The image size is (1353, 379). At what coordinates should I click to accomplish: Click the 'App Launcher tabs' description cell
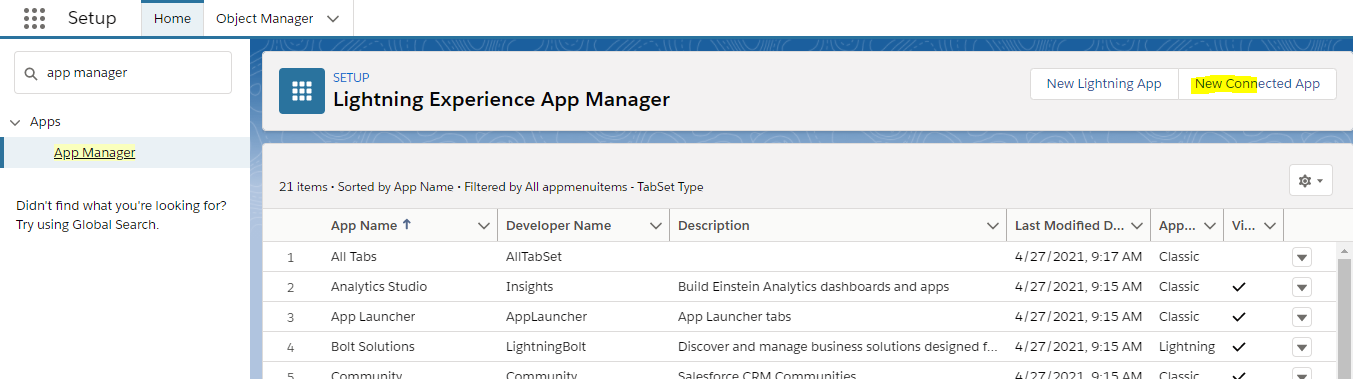[x=734, y=317]
